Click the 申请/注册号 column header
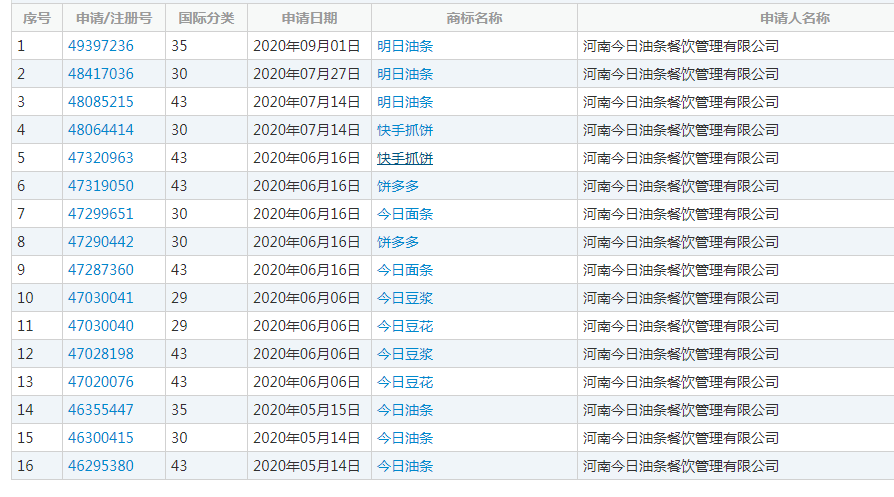The height and width of the screenshot is (497, 894). point(114,18)
